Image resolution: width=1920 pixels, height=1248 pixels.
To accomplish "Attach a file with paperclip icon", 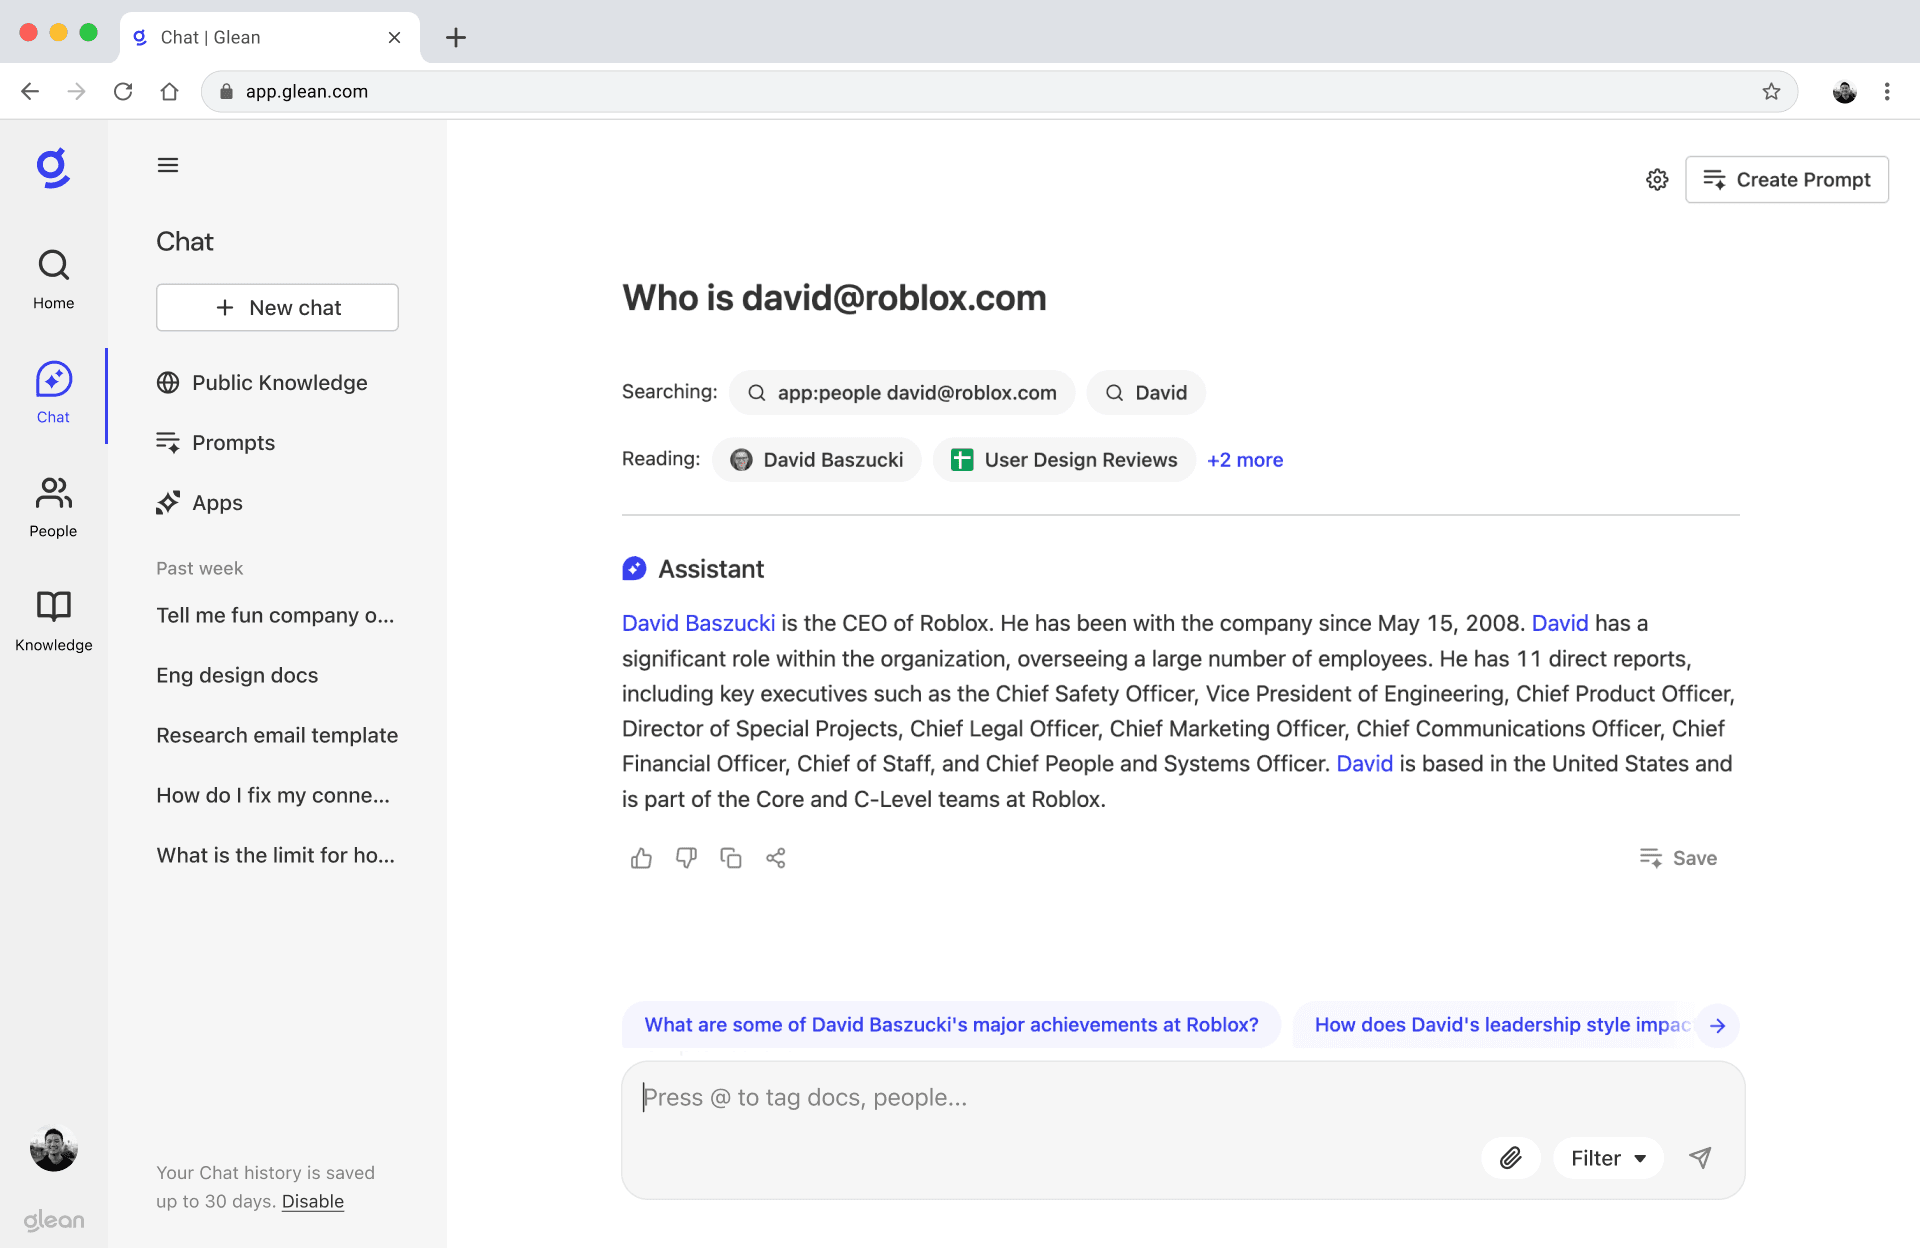I will pos(1510,1158).
